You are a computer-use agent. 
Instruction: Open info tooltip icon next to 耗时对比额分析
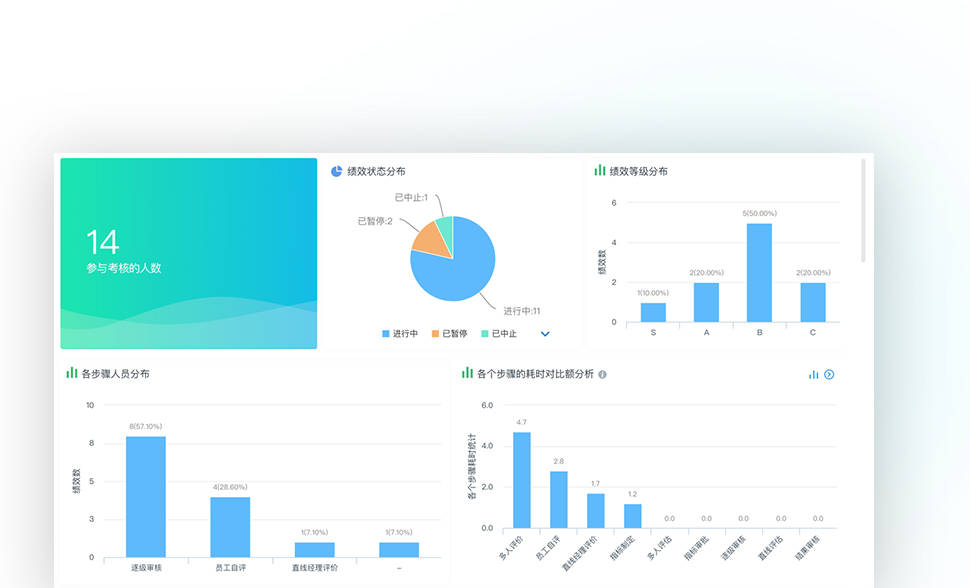tap(602, 374)
